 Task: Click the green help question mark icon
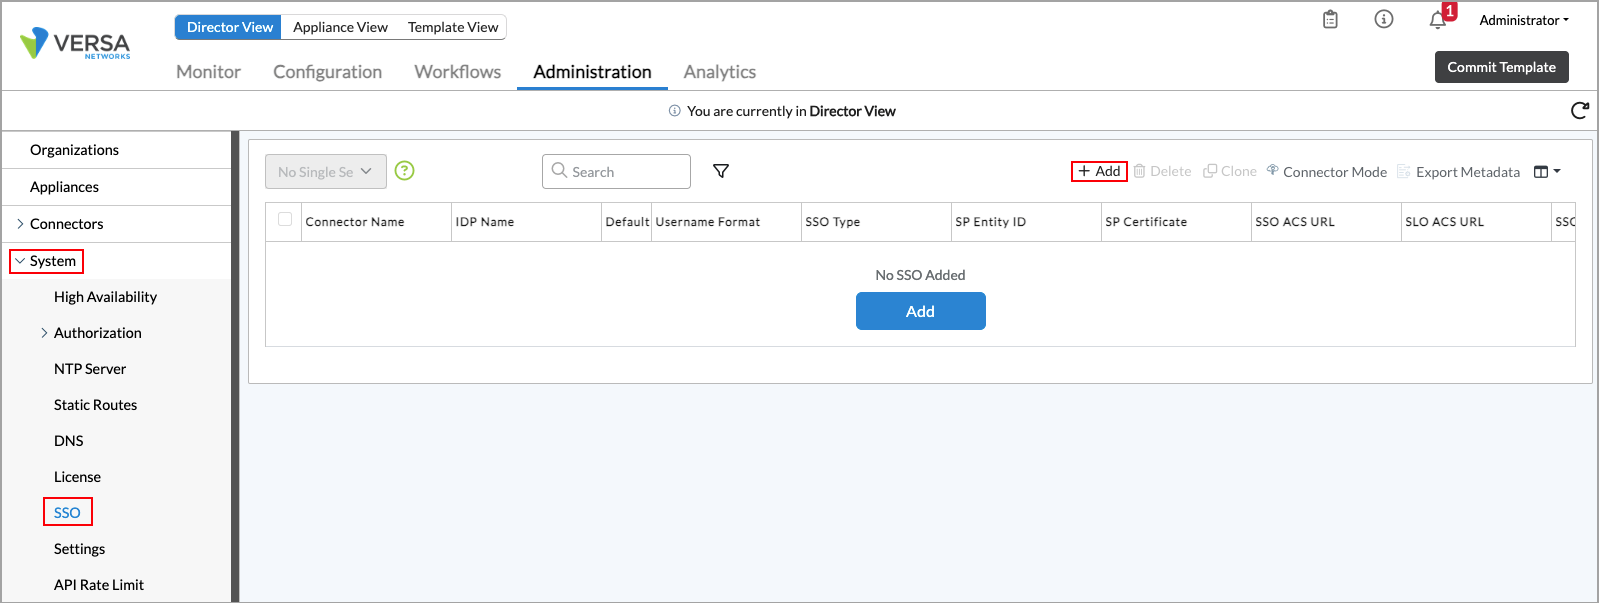pos(404,171)
